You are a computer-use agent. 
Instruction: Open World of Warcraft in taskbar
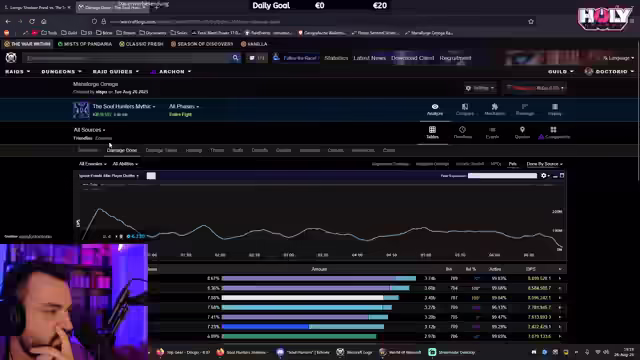400,352
